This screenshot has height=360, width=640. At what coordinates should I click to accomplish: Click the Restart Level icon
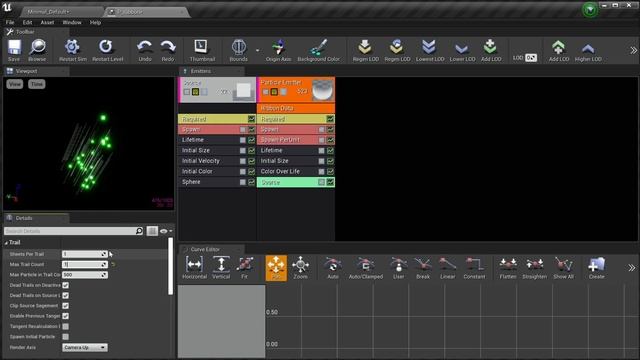point(107,50)
